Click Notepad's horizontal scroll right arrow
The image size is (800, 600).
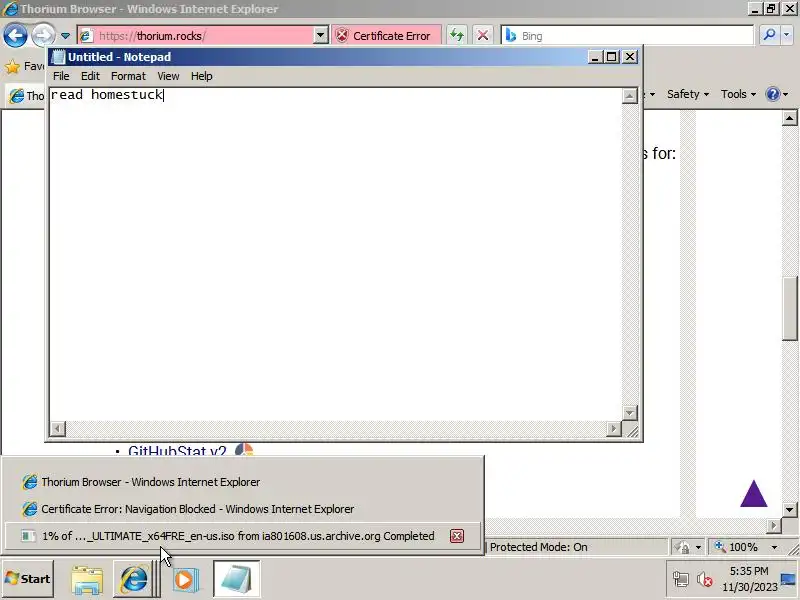[614, 429]
